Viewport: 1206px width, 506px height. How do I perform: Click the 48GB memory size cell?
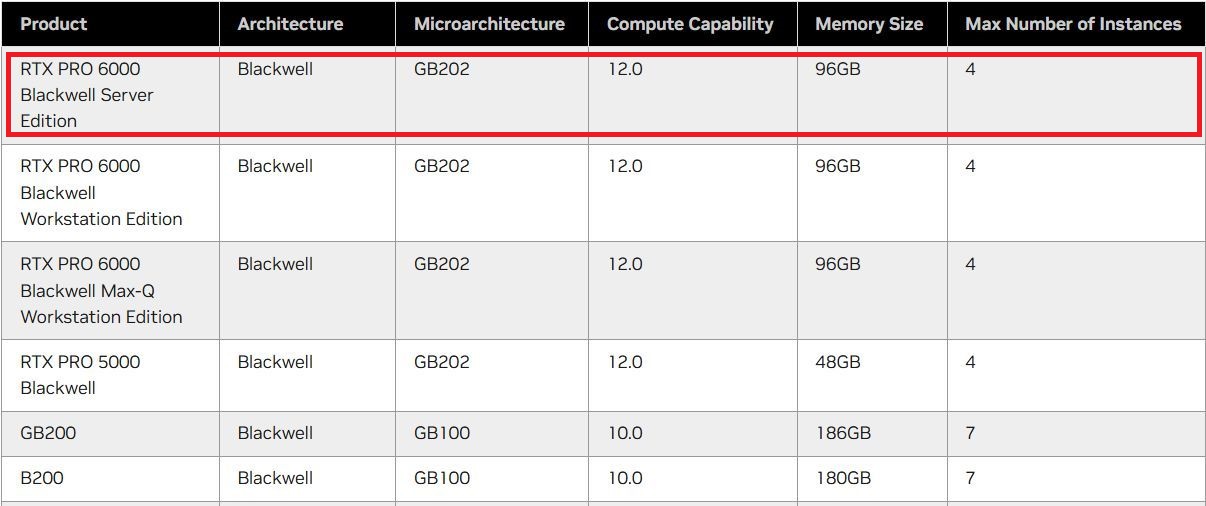[x=838, y=362]
